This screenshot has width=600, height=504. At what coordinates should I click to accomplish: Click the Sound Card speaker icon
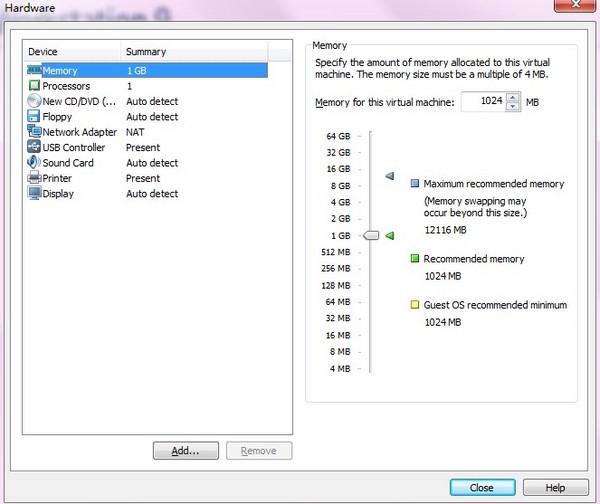[x=34, y=163]
